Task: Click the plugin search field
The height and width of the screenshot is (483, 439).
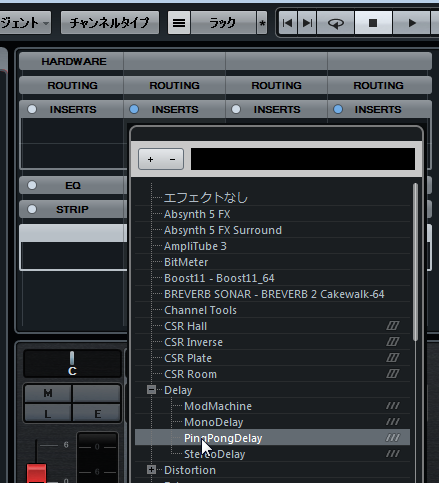Action: click(303, 159)
